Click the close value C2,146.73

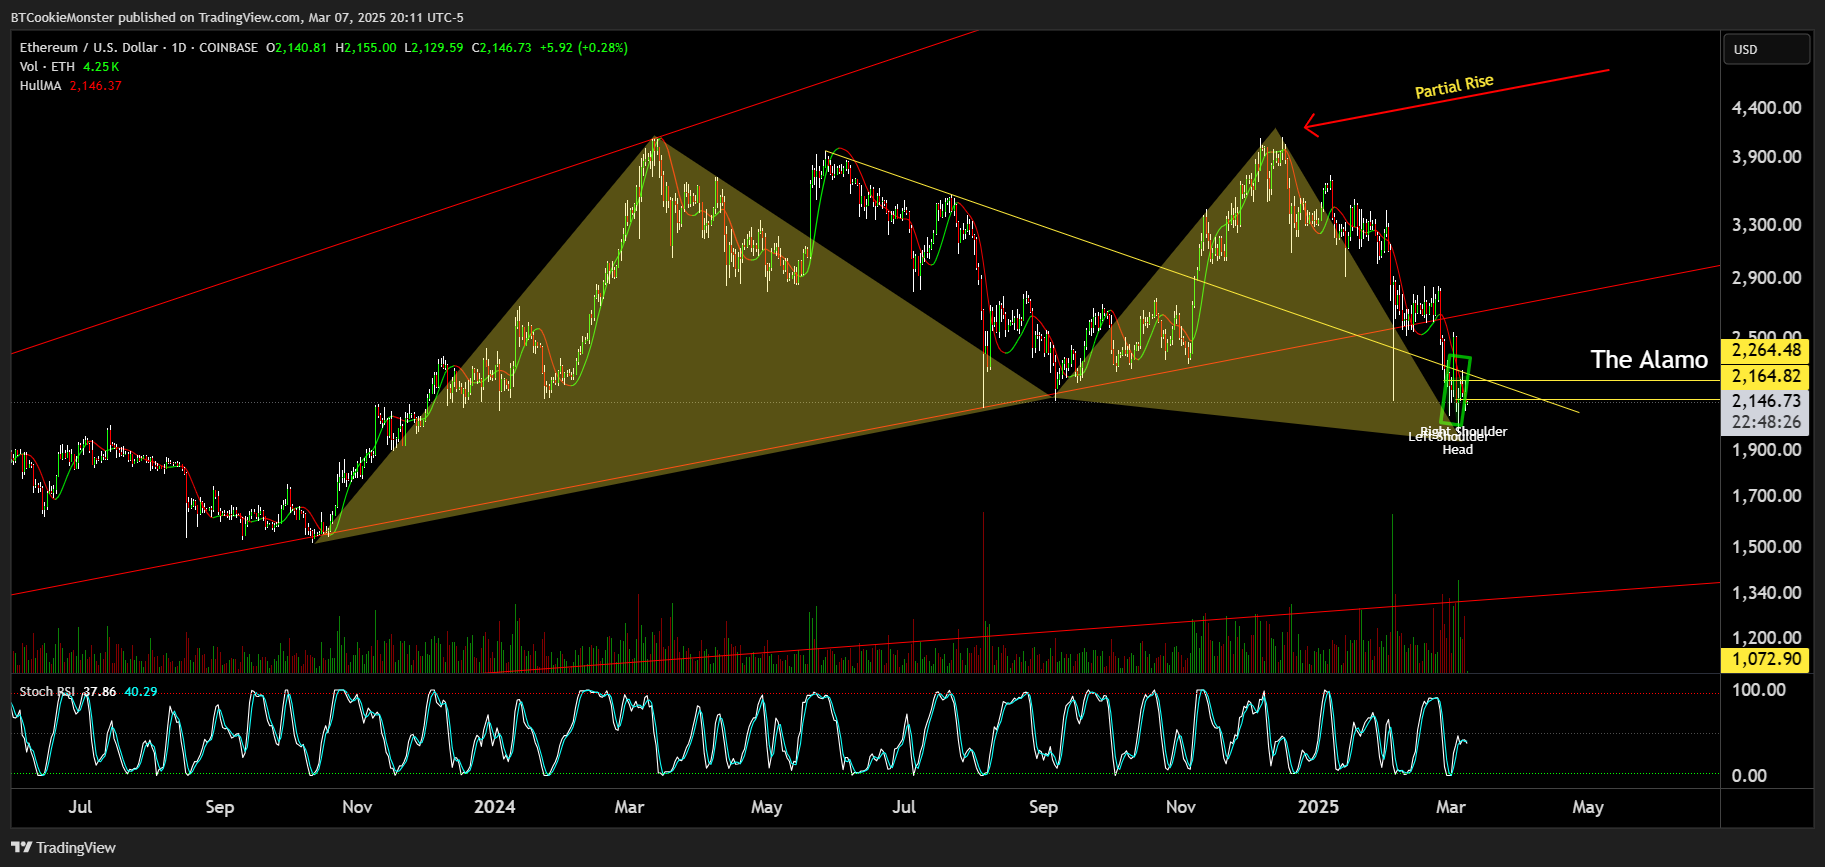pos(502,47)
